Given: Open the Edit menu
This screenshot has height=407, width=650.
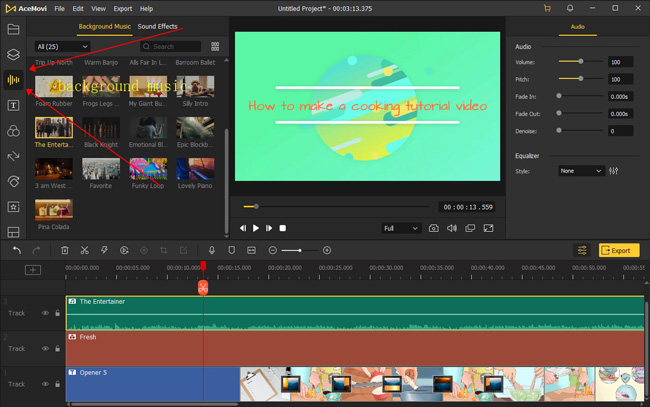Looking at the screenshot, I should pos(78,8).
